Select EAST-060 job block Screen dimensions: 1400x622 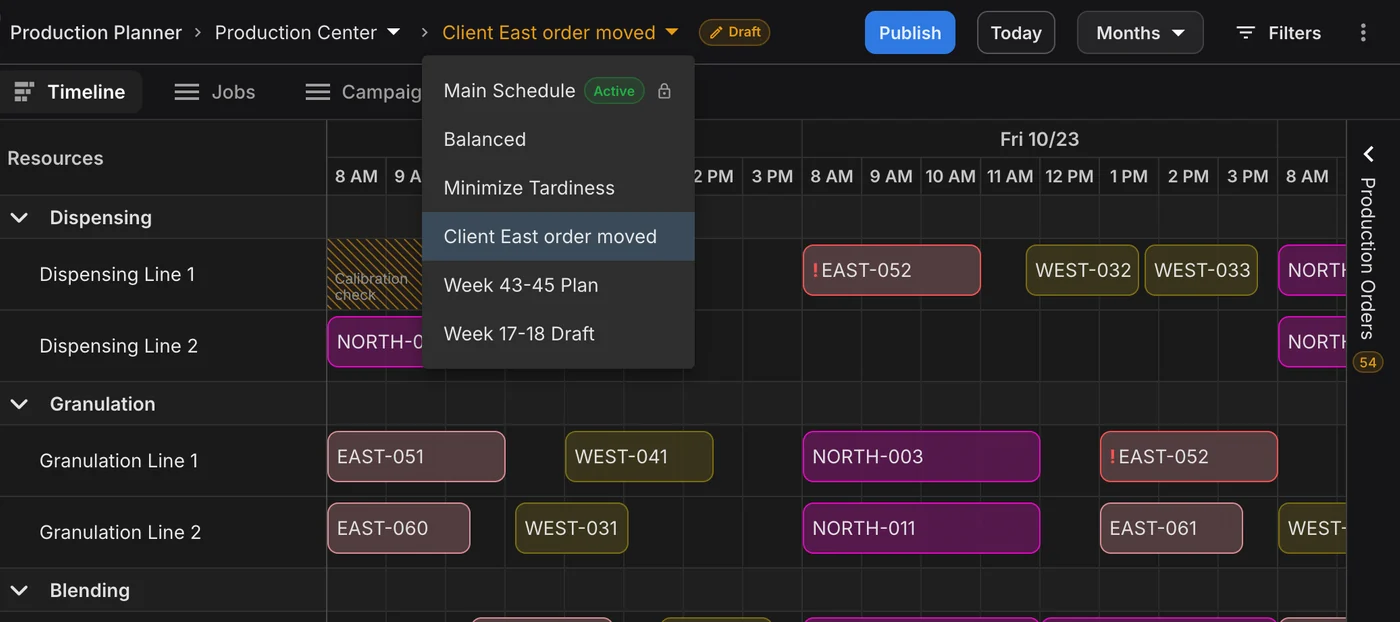(399, 528)
